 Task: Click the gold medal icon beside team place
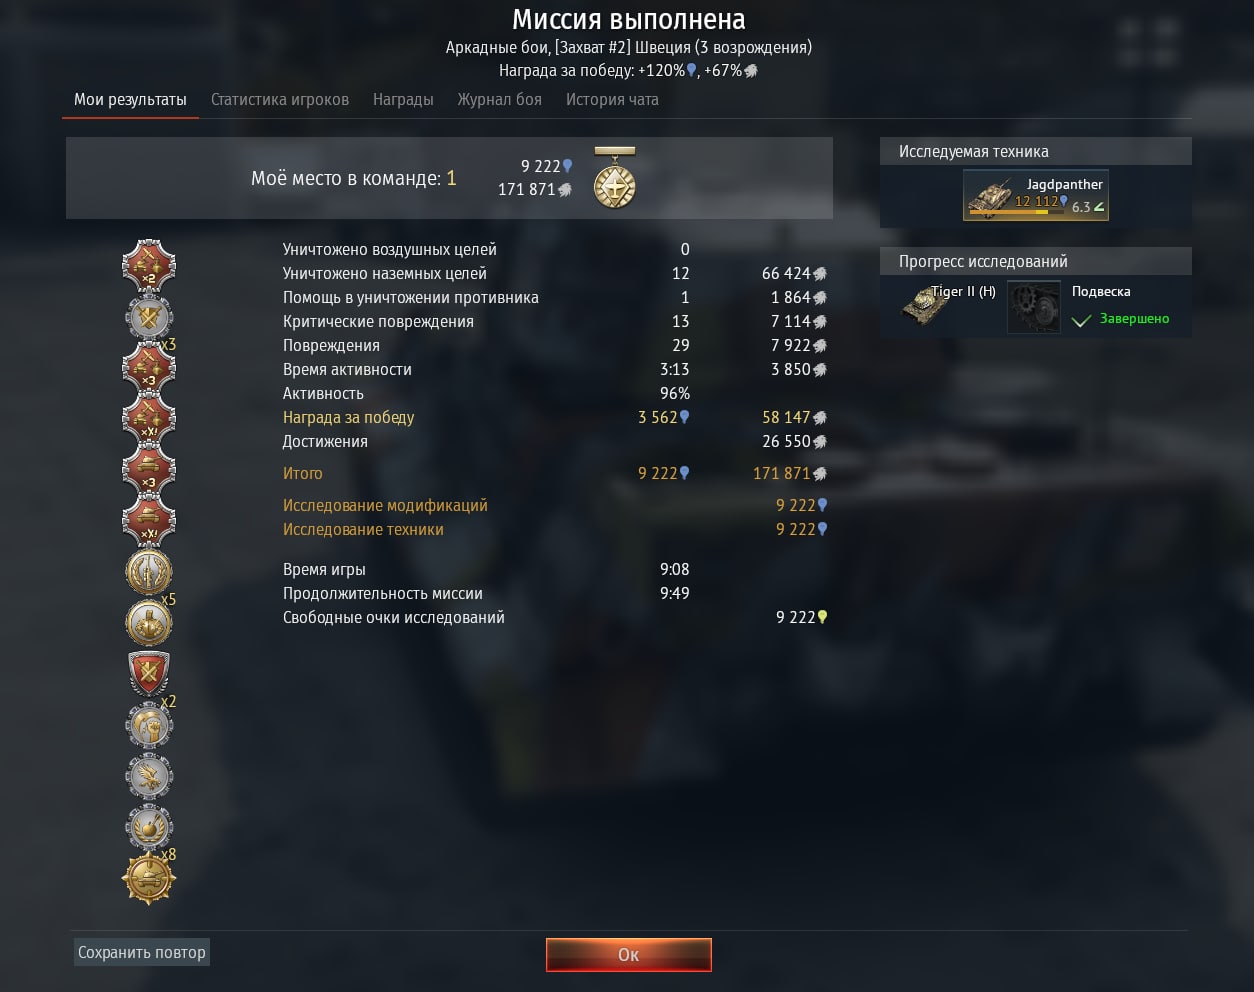pos(614,178)
